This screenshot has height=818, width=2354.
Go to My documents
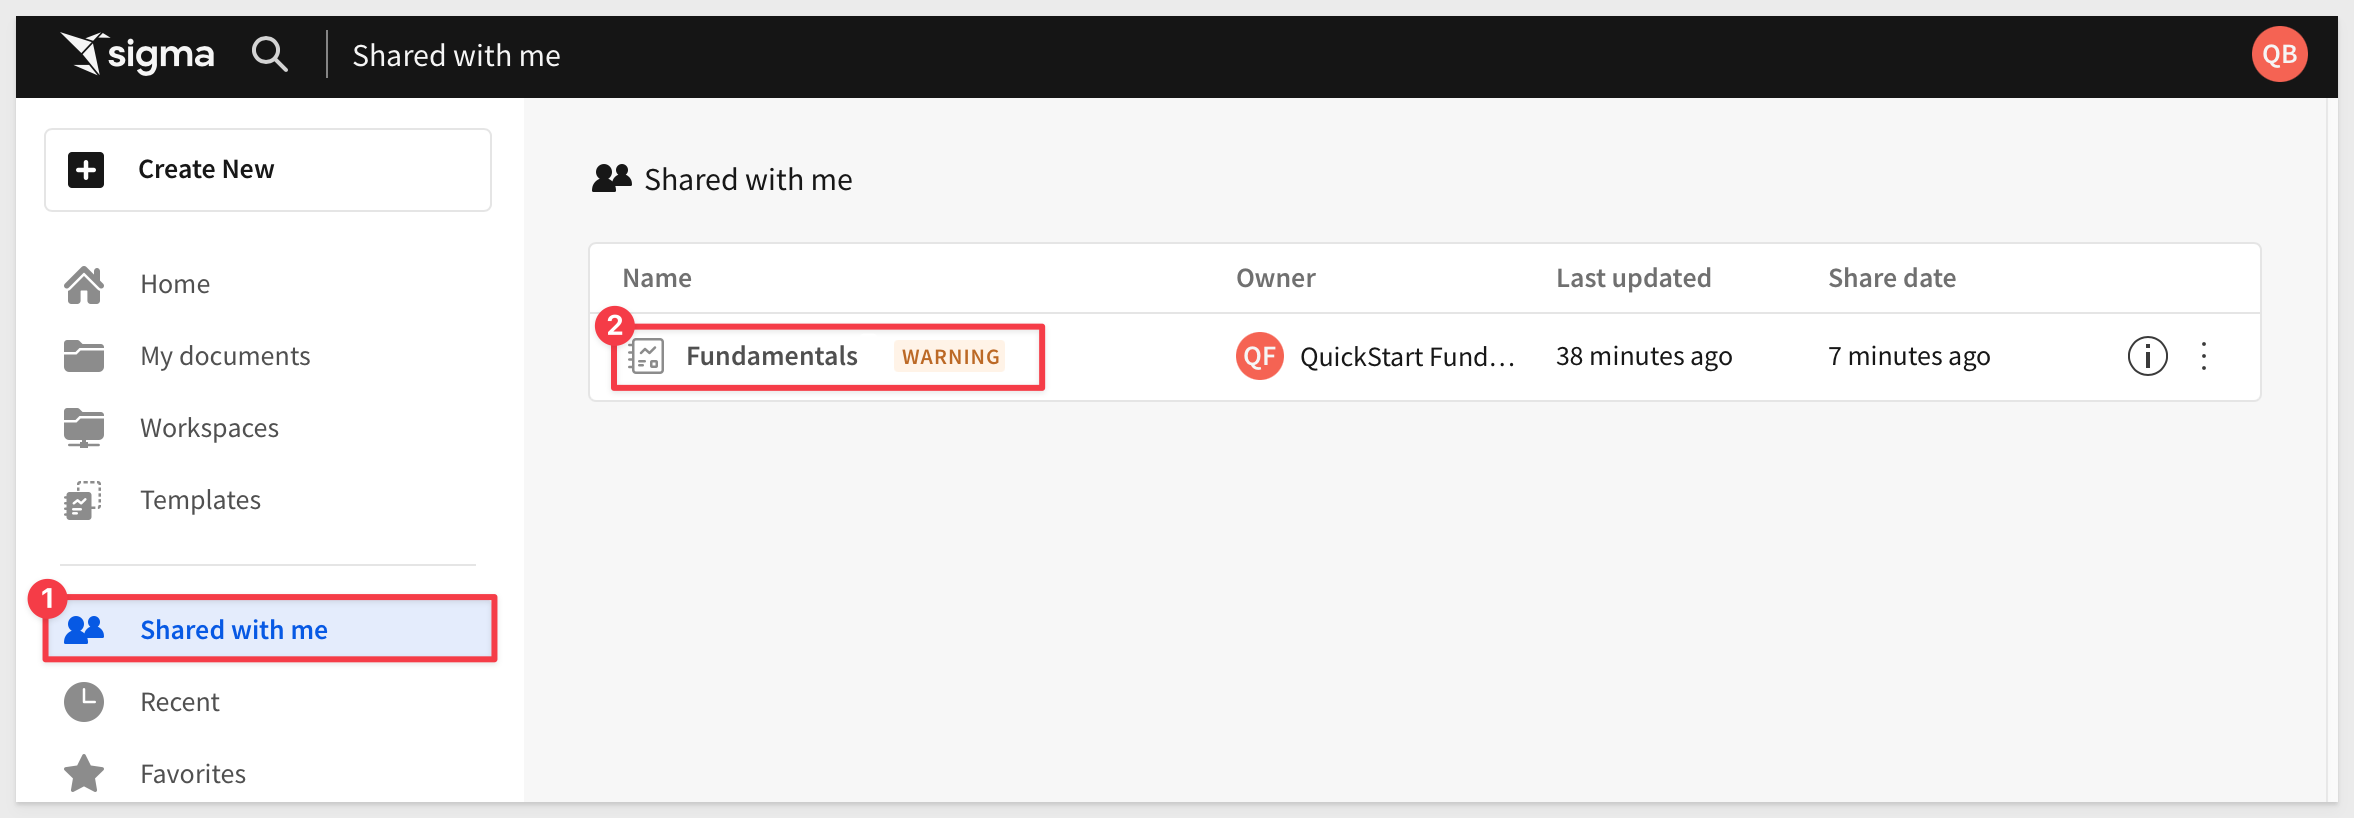(225, 356)
